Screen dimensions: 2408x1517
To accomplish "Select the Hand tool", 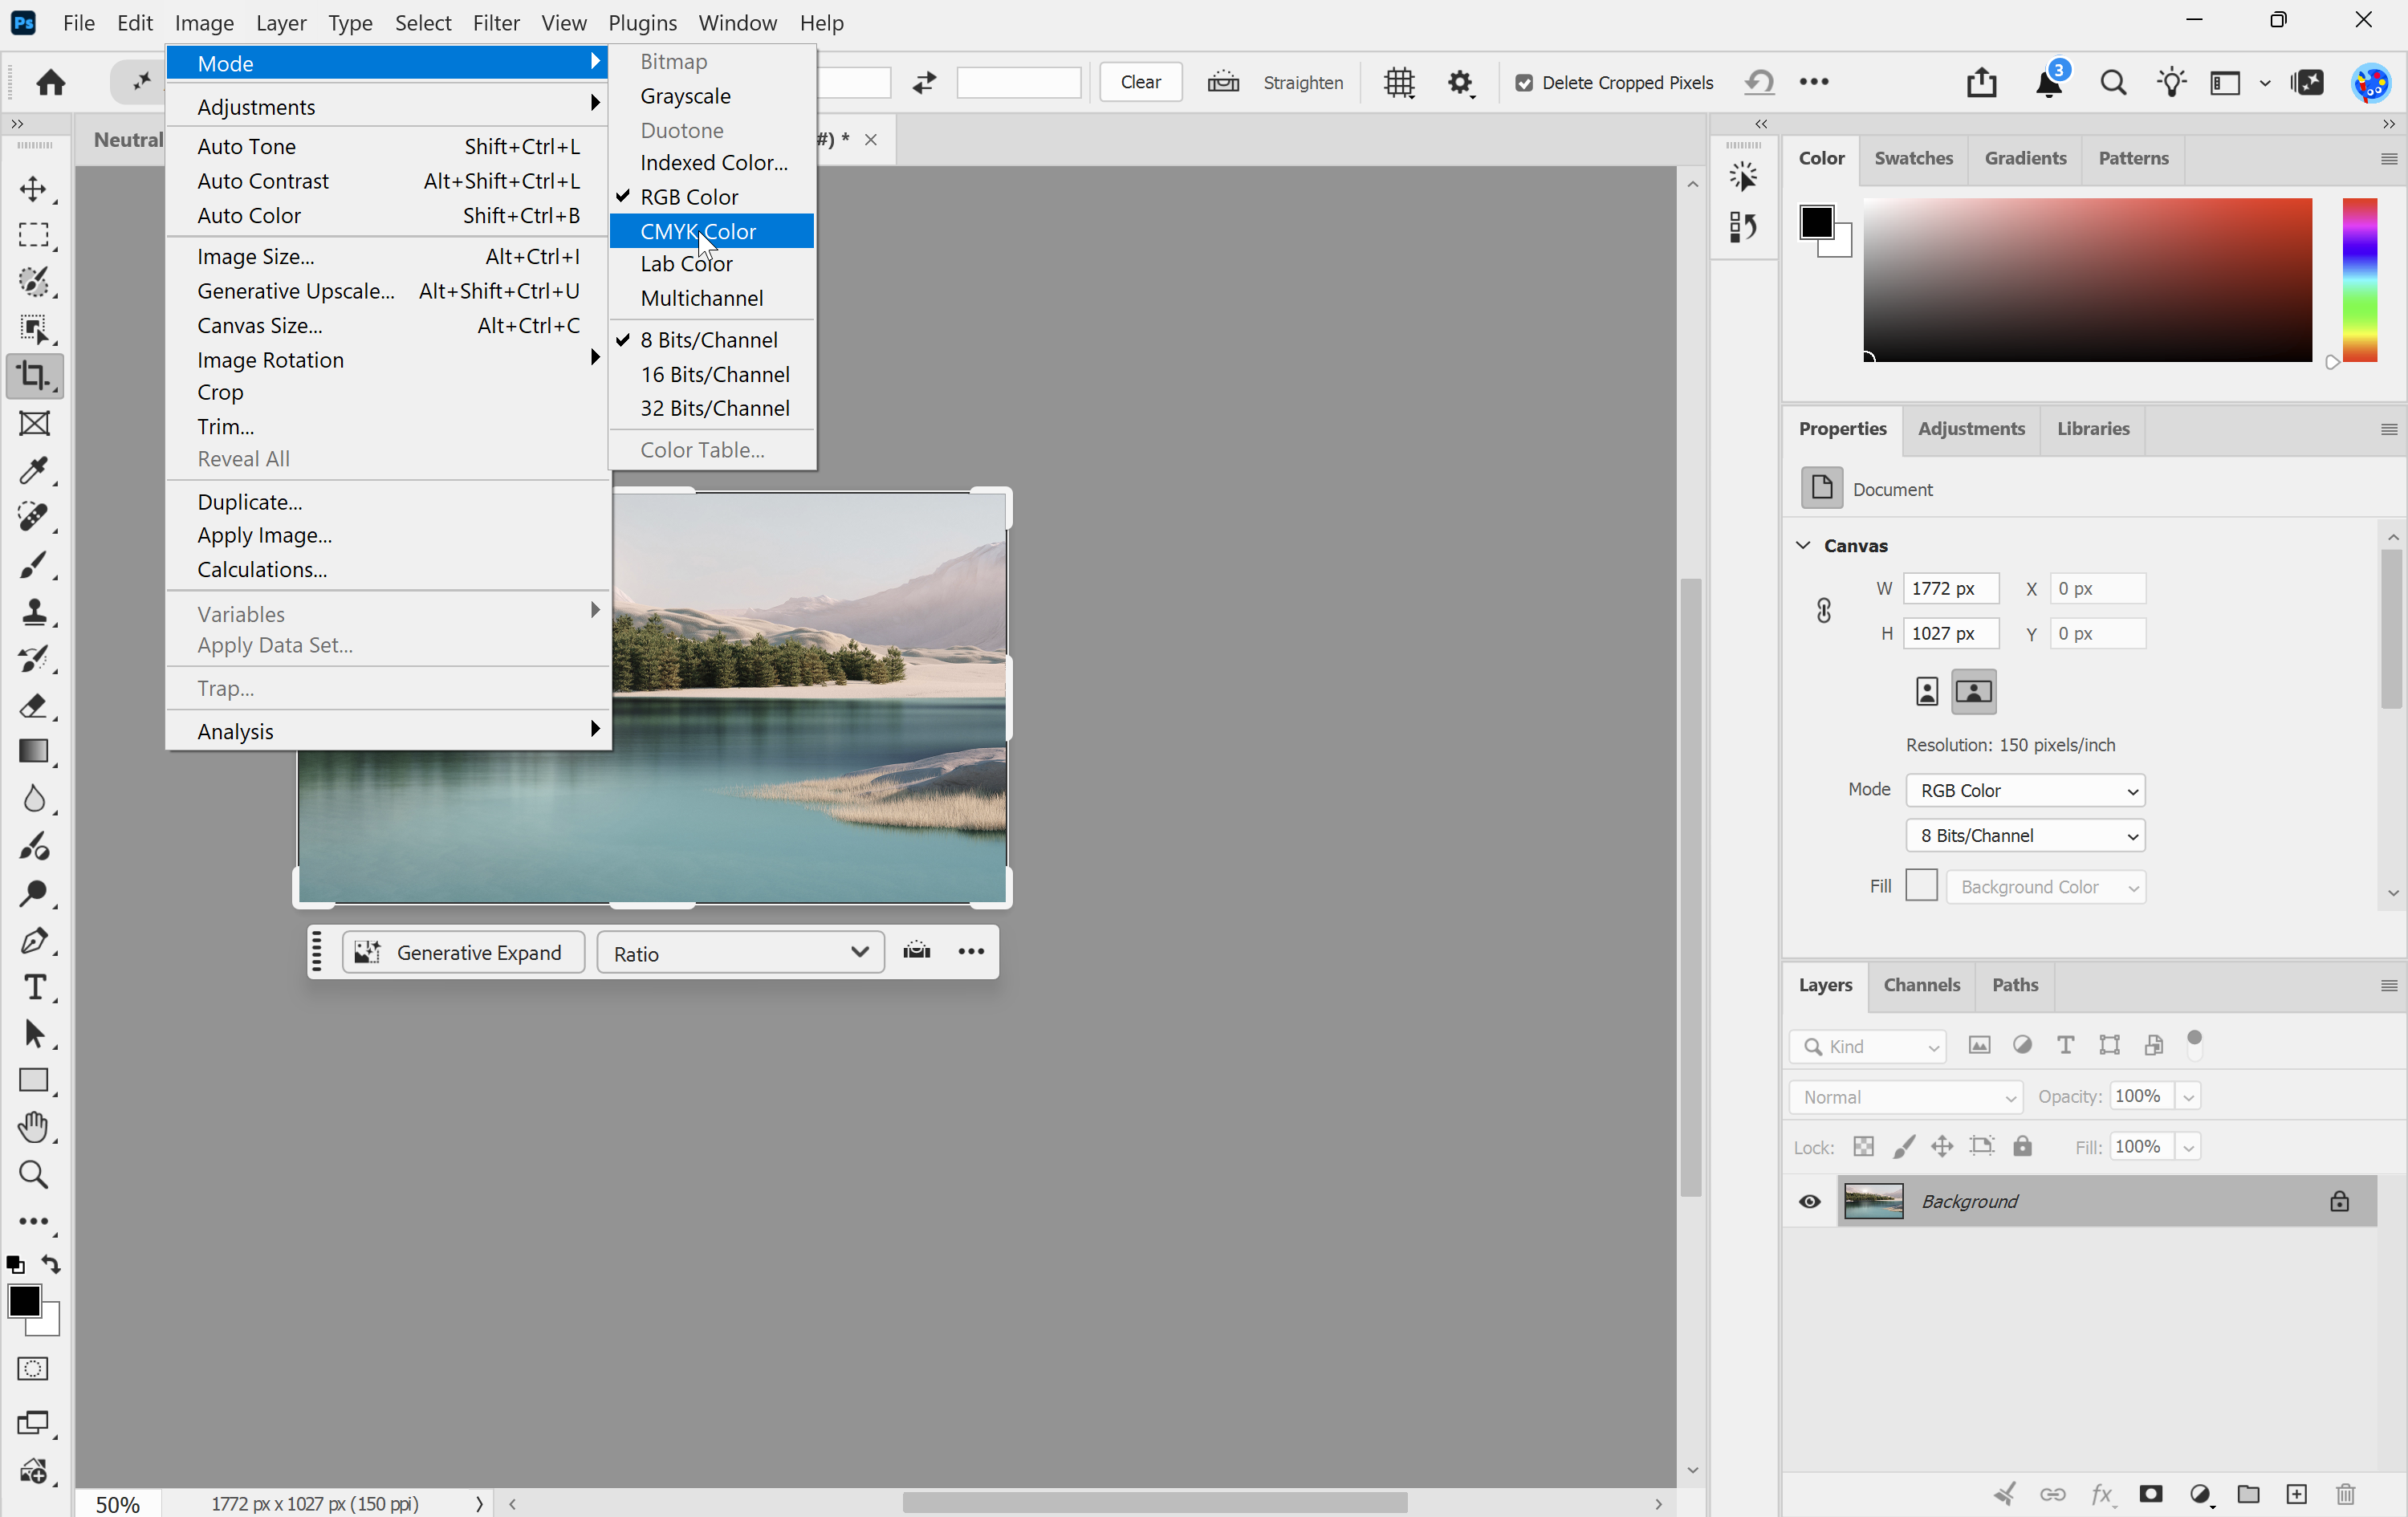I will tap(34, 1127).
